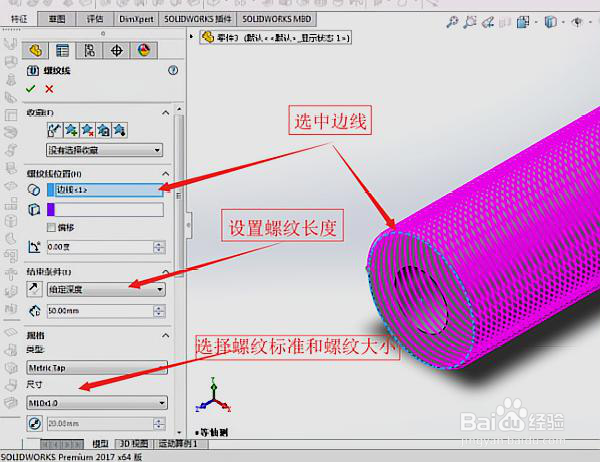
Task: Click the load favorite icon
Action: coord(120,130)
